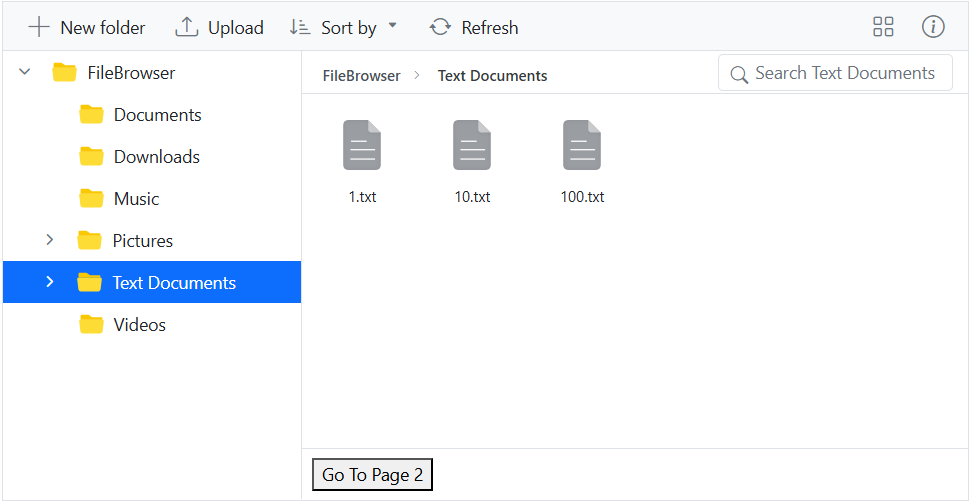The image size is (973, 502).
Task: Switch layout with the grid view icon
Action: (x=883, y=27)
